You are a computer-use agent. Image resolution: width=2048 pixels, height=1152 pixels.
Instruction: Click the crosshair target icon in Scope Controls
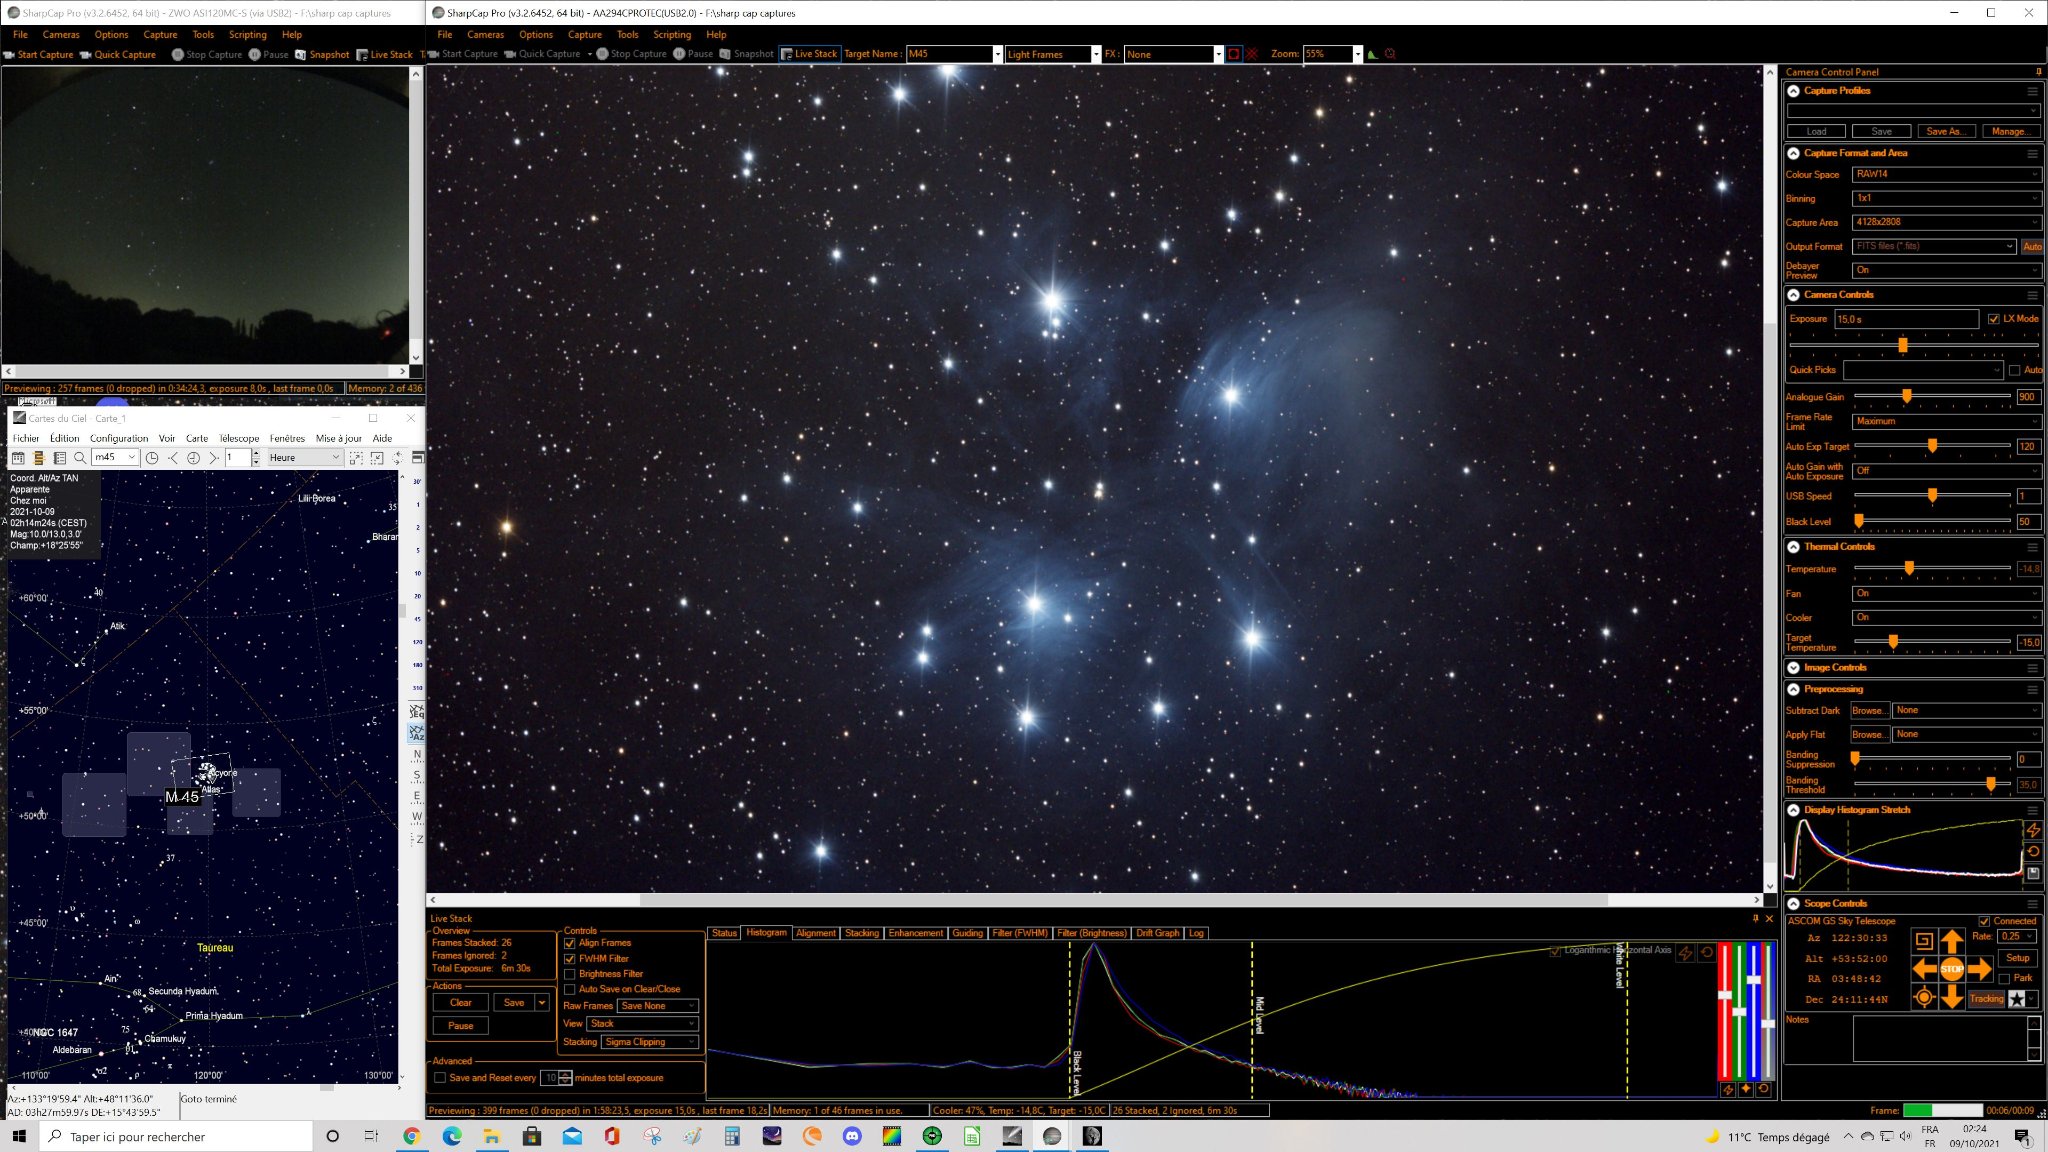tap(1924, 997)
